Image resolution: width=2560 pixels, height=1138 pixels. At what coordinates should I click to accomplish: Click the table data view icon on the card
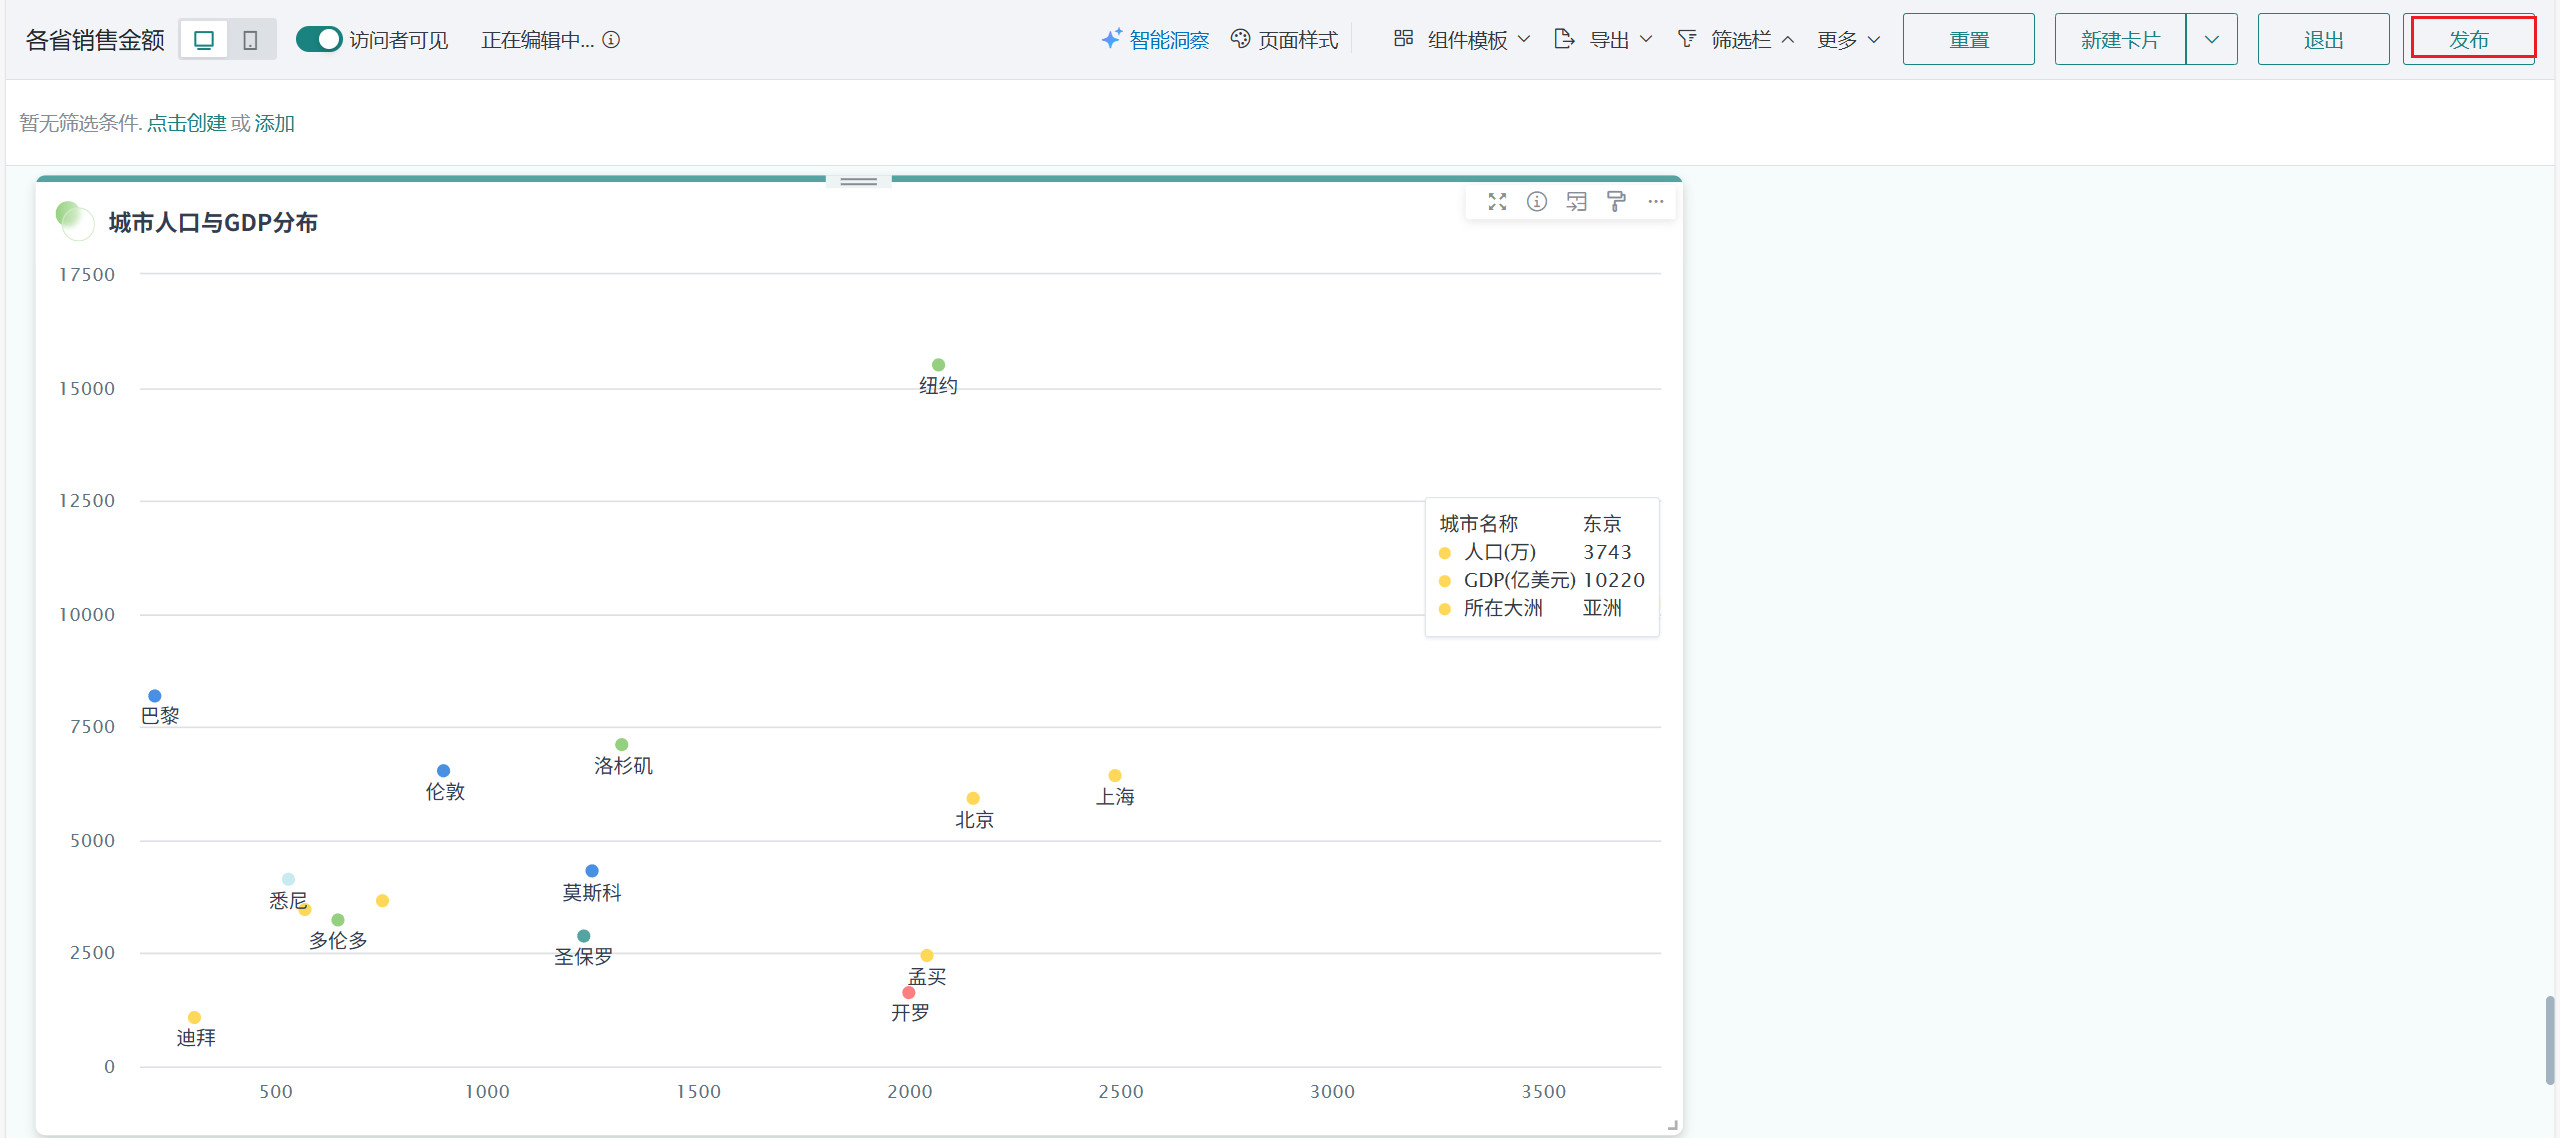pos(1576,202)
